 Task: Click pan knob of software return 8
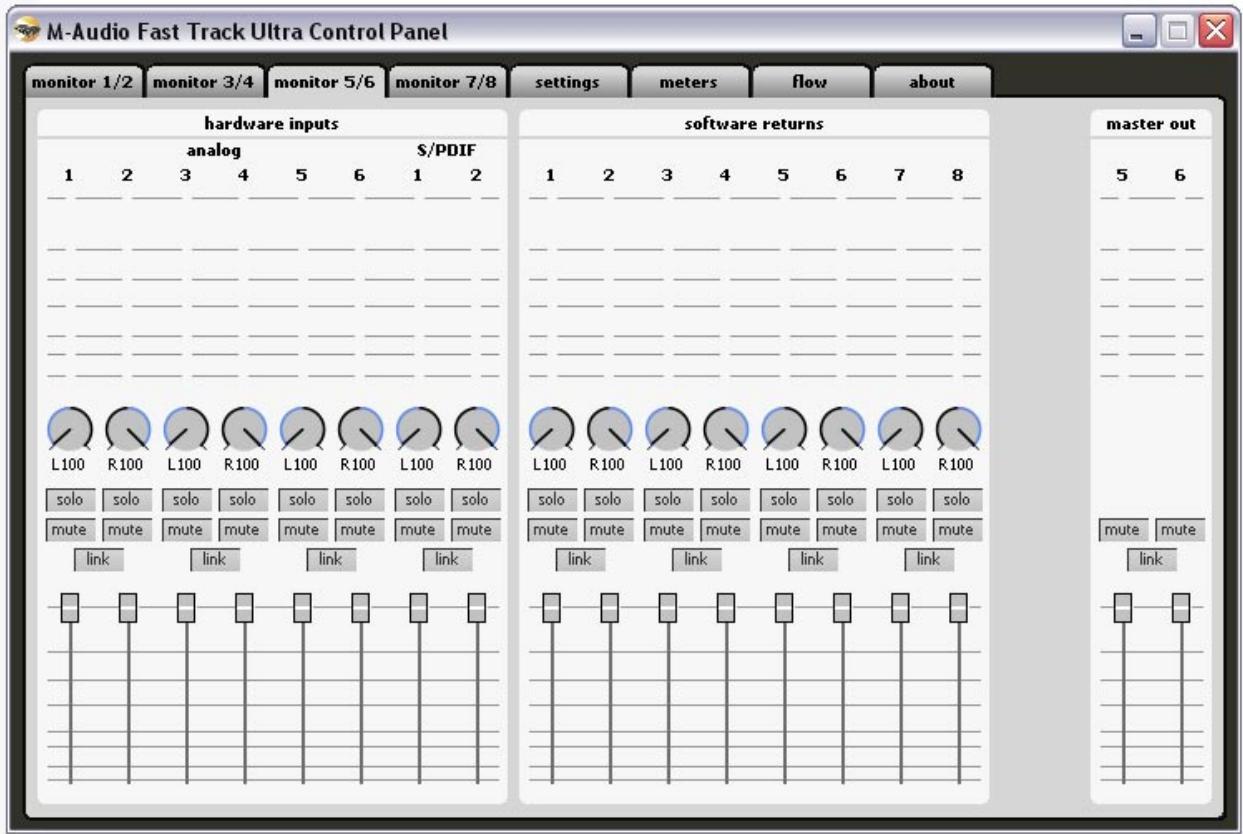[x=957, y=430]
